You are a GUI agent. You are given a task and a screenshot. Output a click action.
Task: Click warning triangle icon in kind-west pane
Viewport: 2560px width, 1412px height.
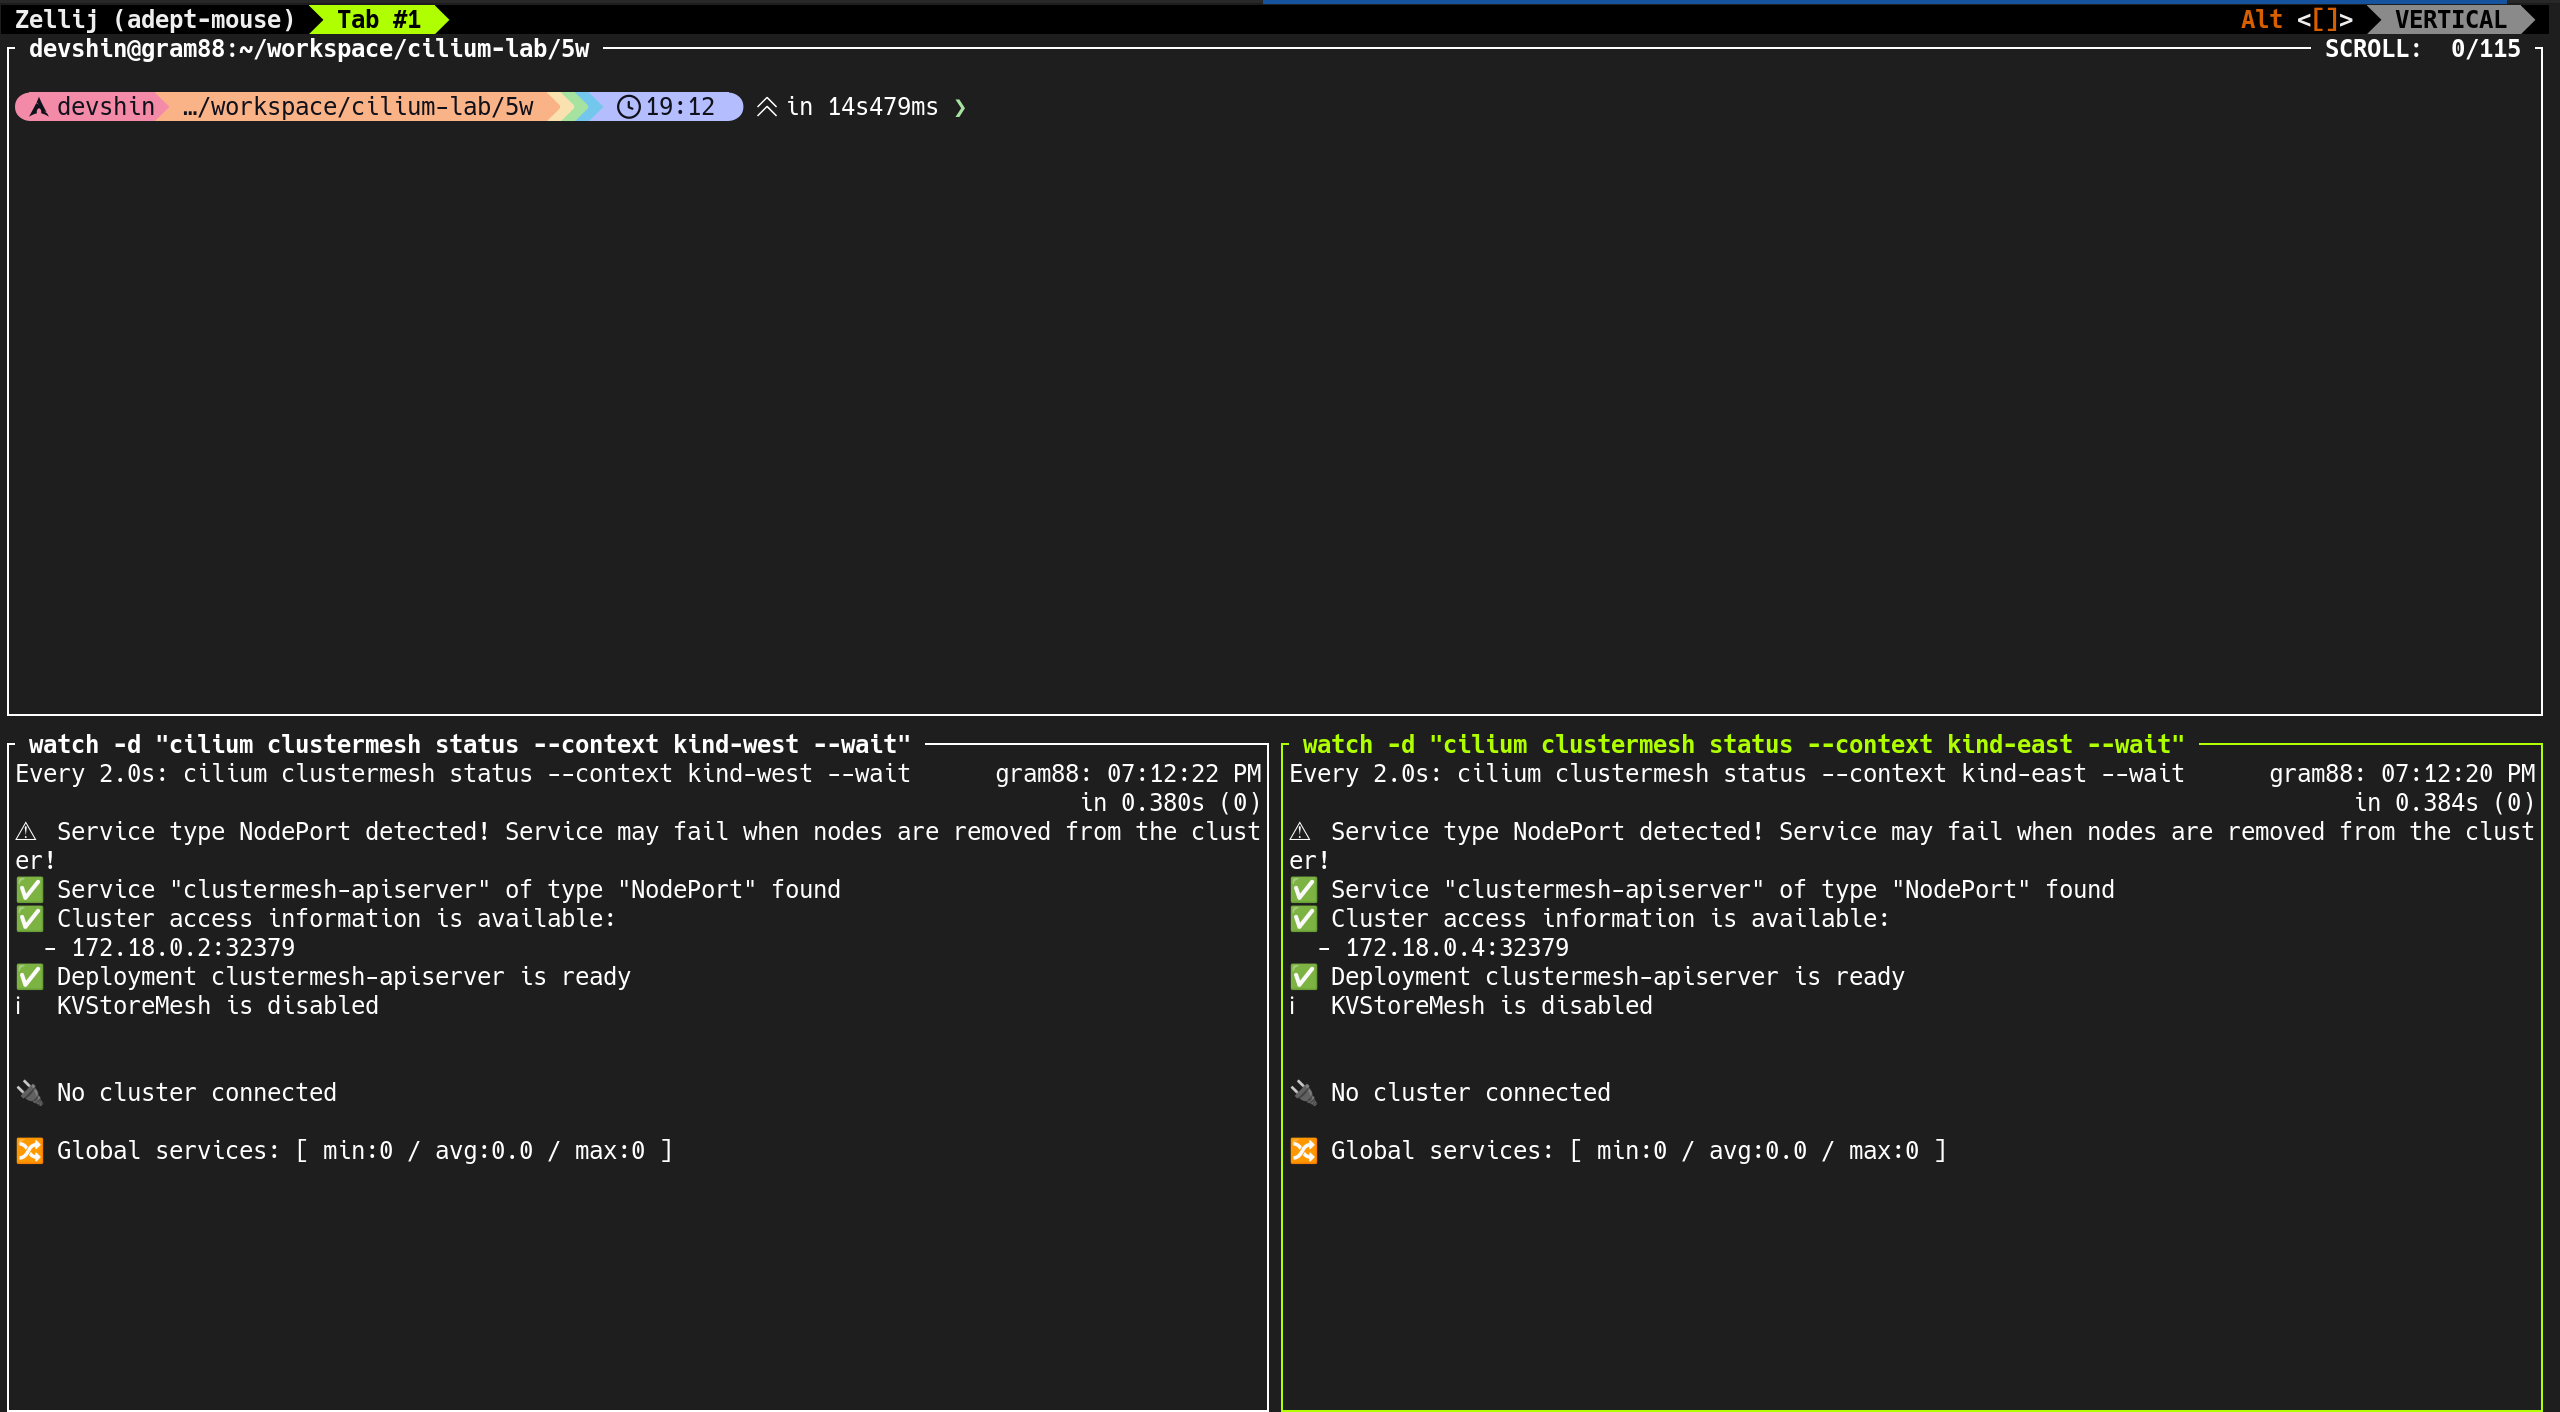(27, 831)
